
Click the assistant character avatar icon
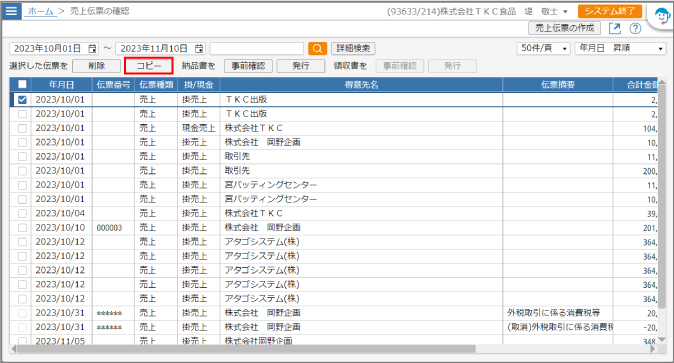click(662, 17)
